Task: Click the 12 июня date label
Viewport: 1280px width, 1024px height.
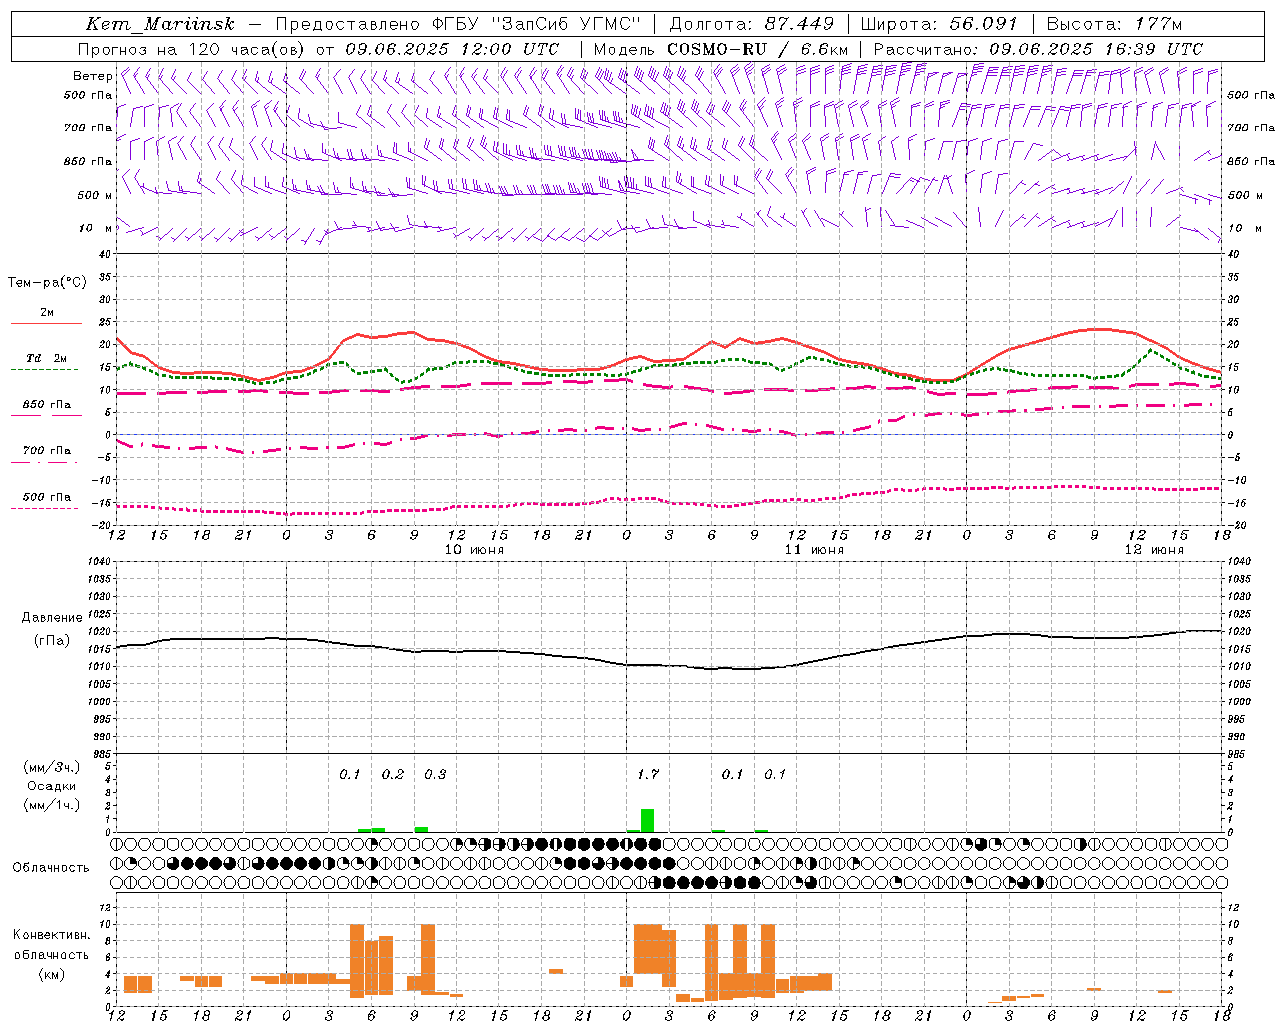Action: (1153, 550)
